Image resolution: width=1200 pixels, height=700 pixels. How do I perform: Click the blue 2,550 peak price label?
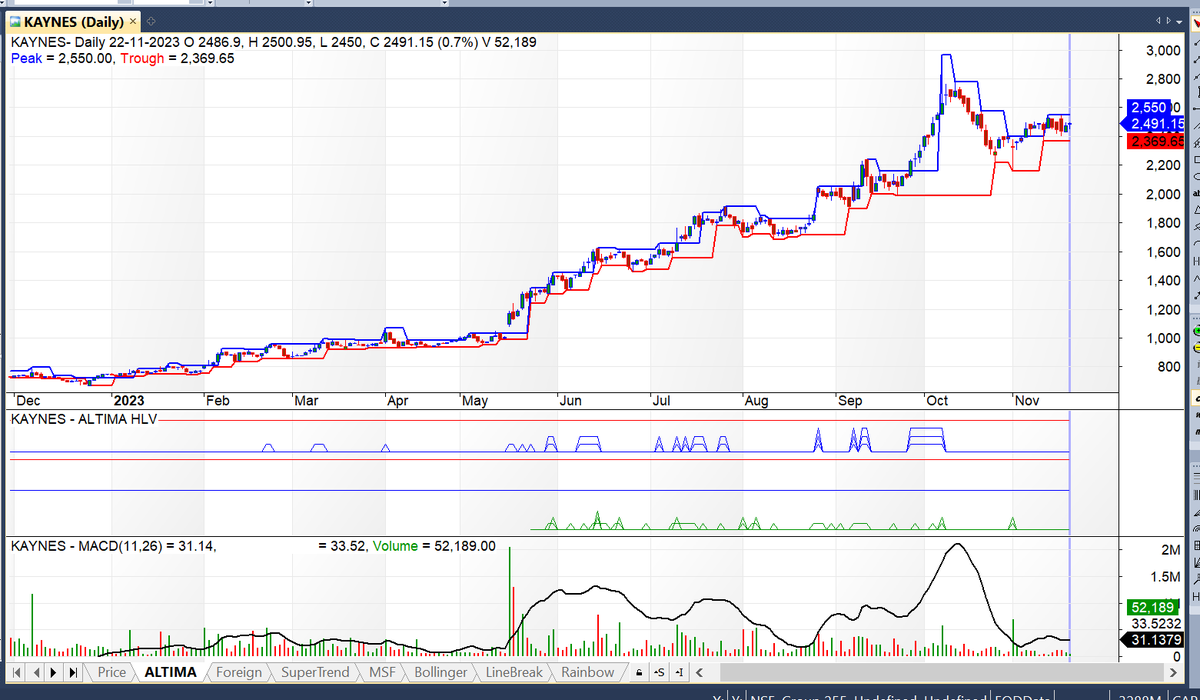pos(1148,107)
